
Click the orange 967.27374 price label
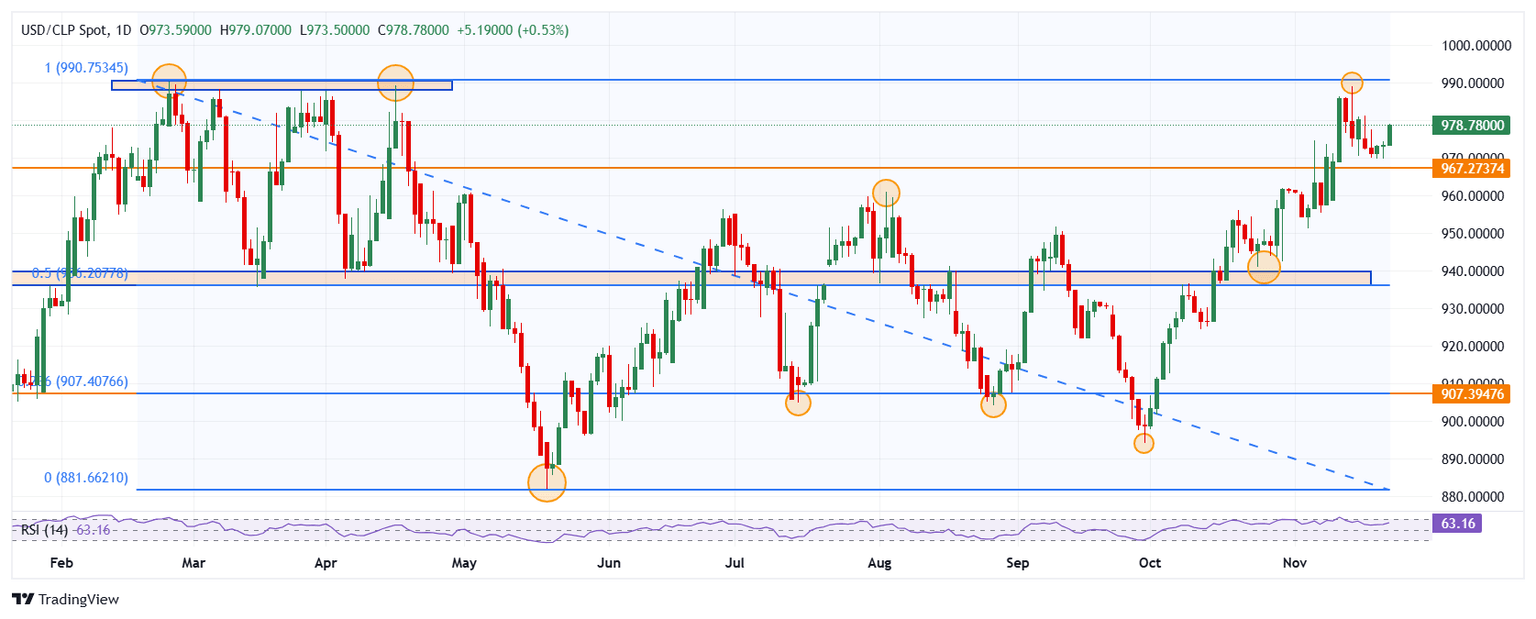(1470, 169)
